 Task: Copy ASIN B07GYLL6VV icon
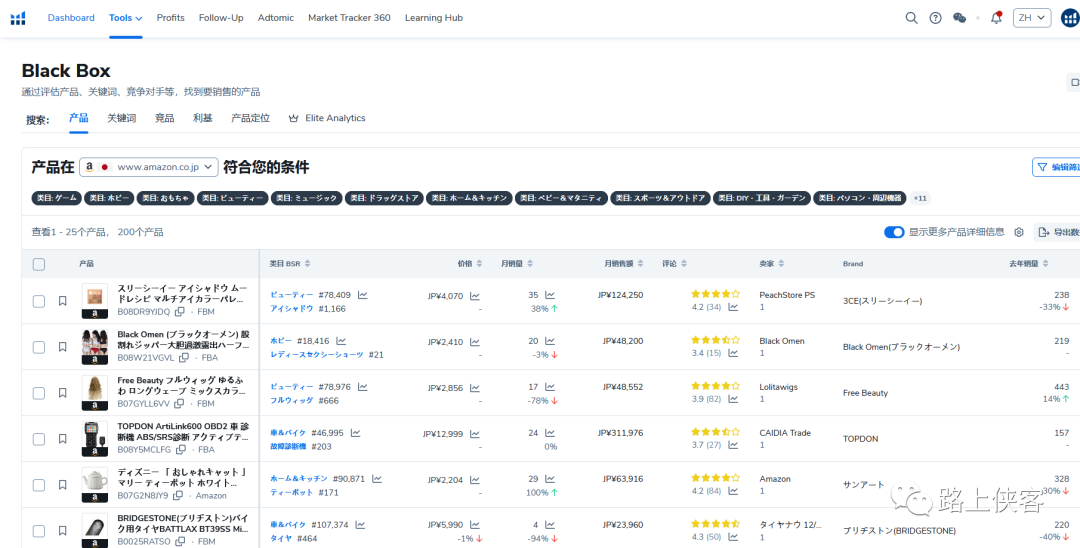pyautogui.click(x=179, y=403)
